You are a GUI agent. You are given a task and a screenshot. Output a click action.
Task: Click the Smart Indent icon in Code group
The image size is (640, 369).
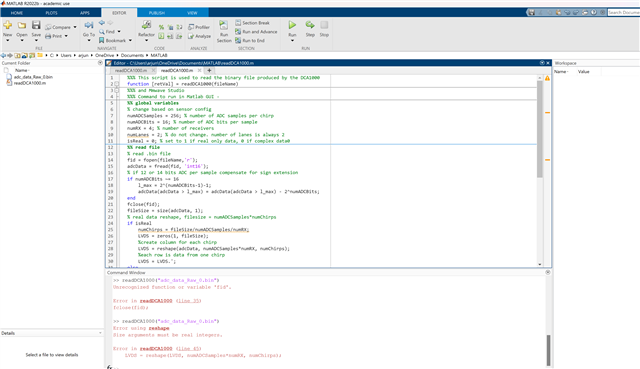click(x=161, y=36)
